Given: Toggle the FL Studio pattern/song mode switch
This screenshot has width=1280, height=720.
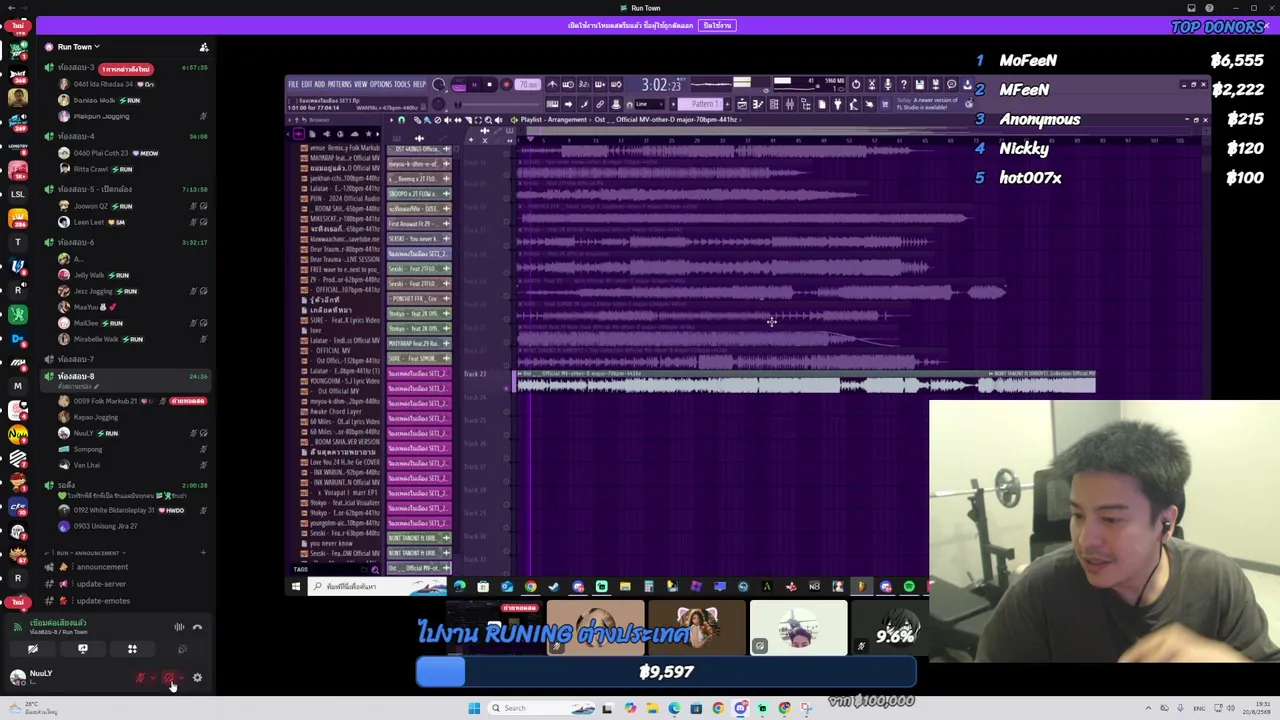Looking at the screenshot, I should pyautogui.click(x=459, y=85).
